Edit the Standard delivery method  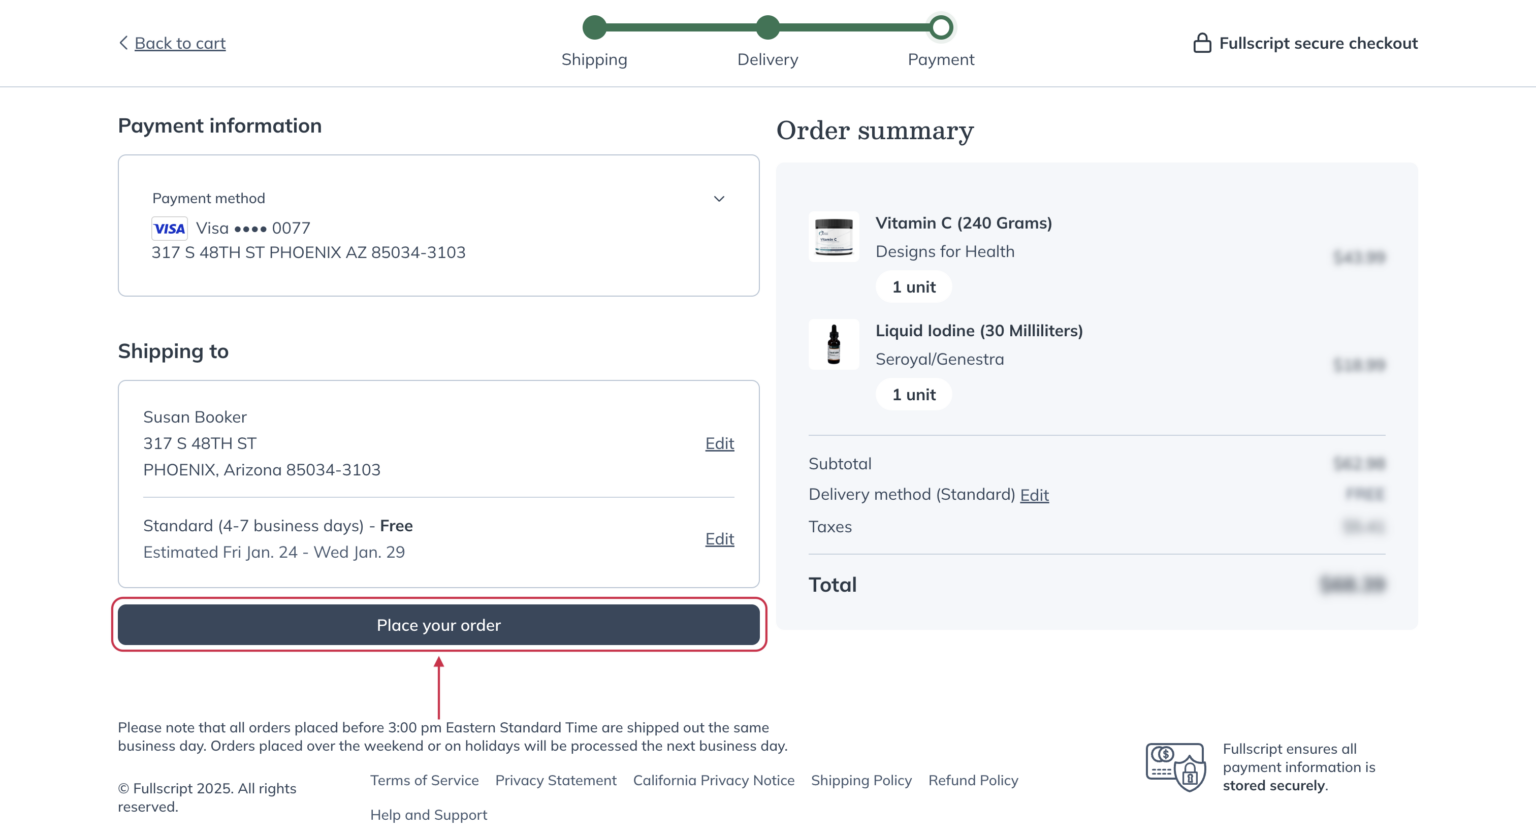pyautogui.click(x=719, y=538)
